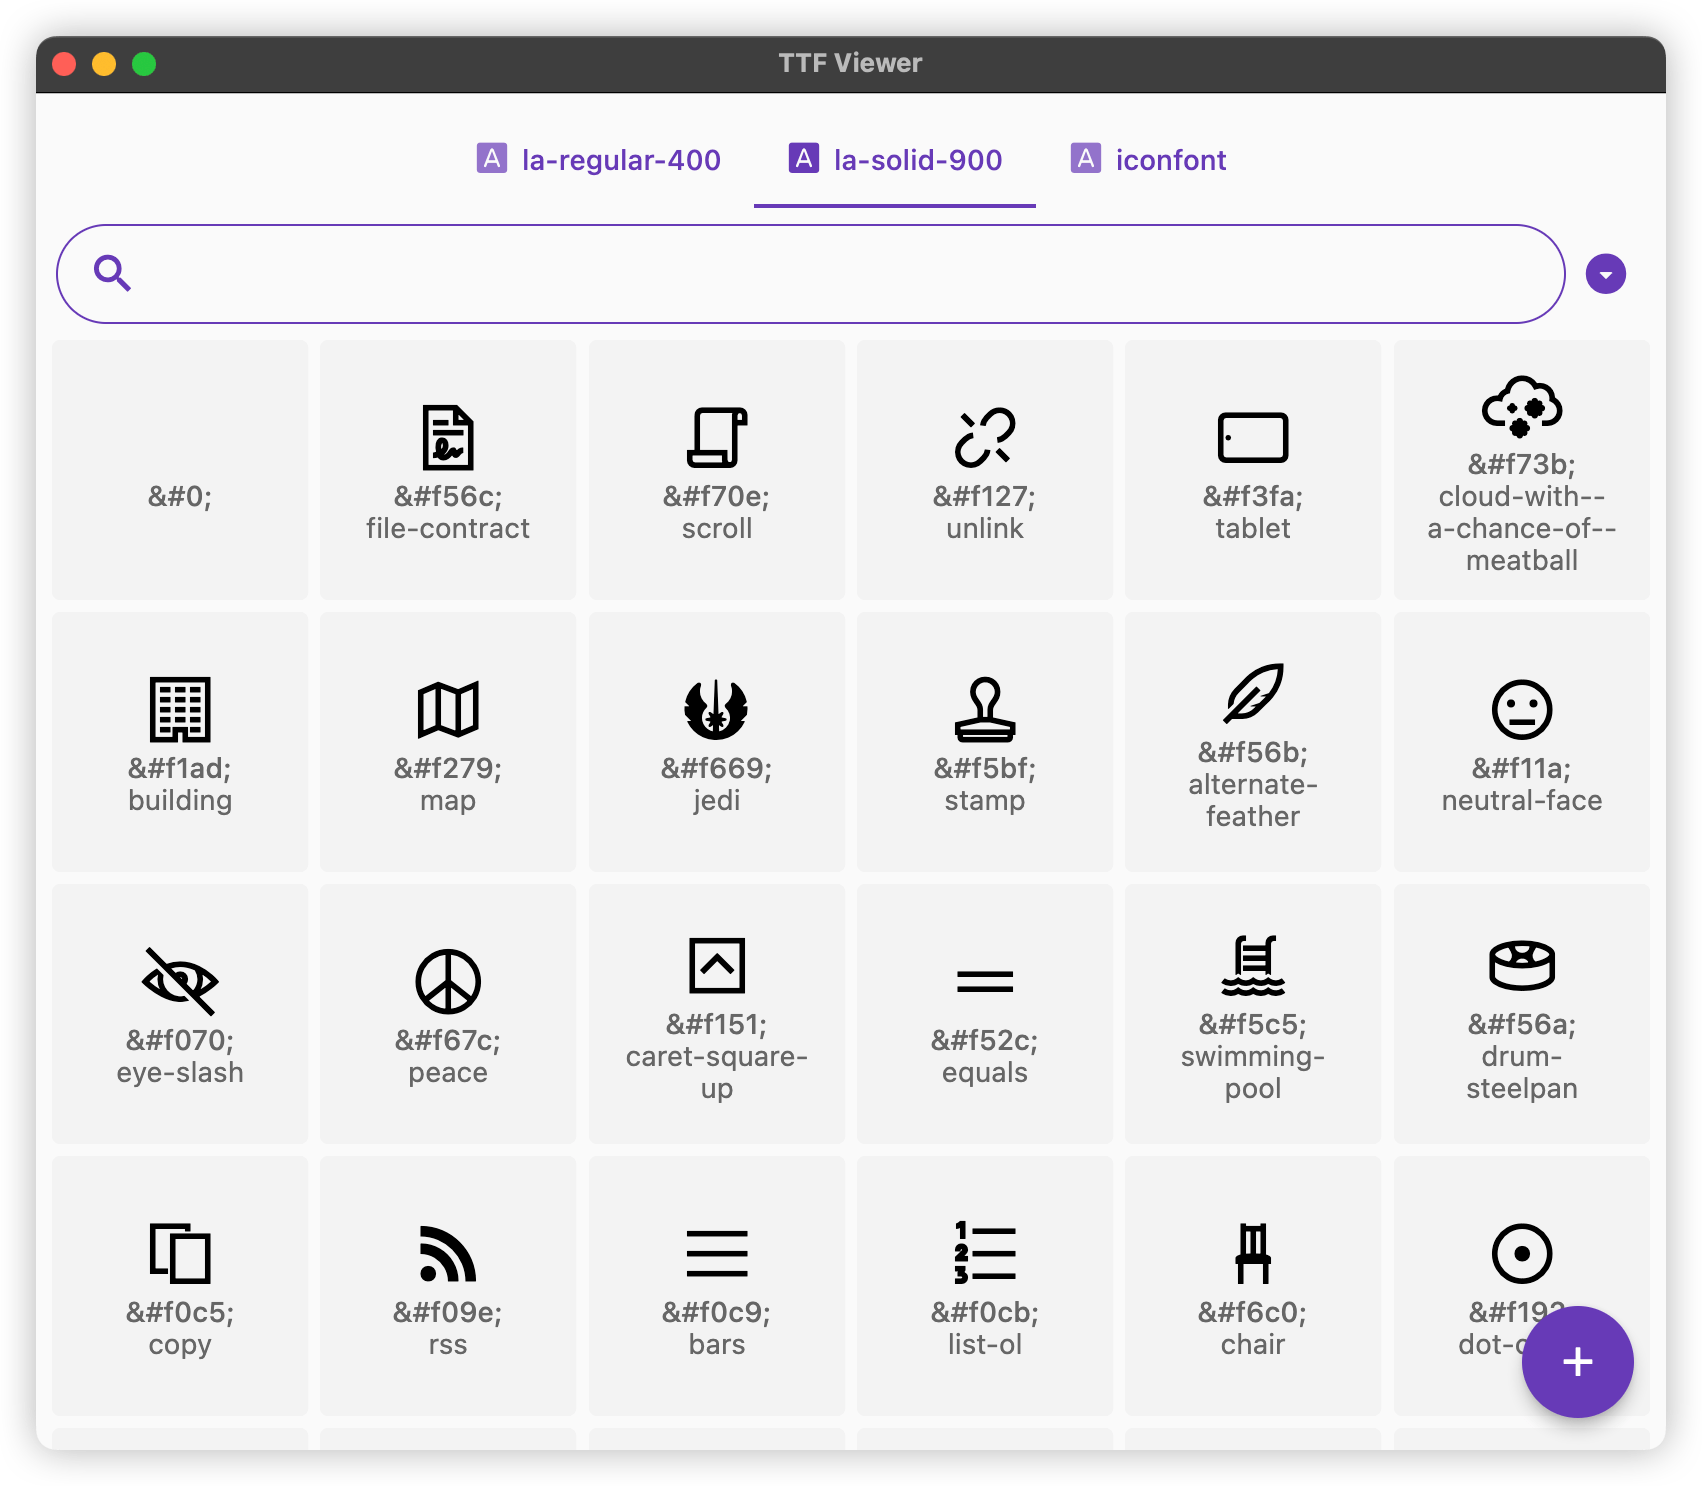Click the "&#f70e;" code text

(x=717, y=497)
